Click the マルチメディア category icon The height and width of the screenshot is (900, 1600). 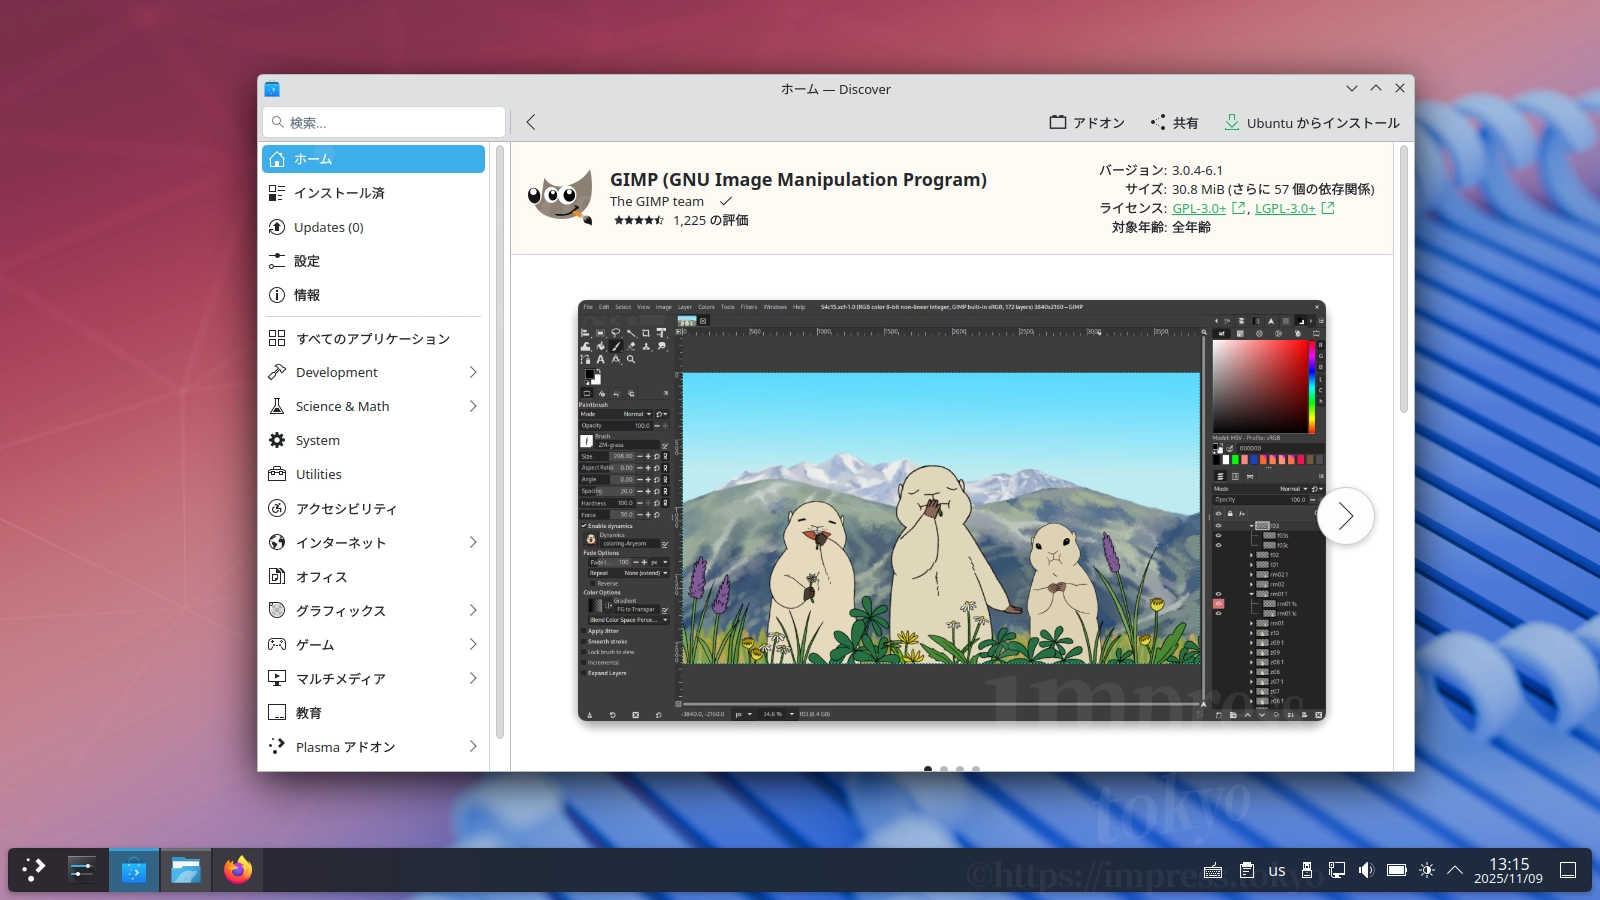pos(277,678)
